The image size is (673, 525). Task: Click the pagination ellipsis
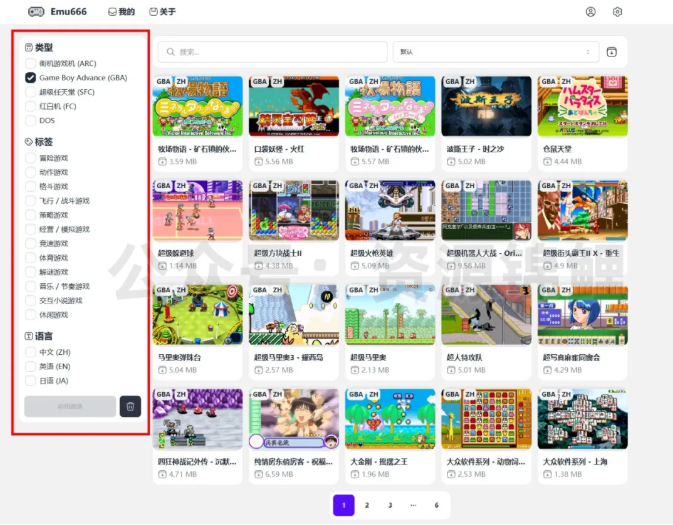(x=413, y=505)
